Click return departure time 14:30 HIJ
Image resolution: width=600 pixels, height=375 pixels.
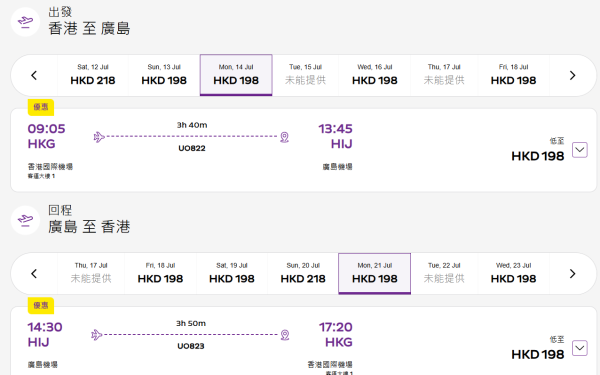(x=45, y=334)
